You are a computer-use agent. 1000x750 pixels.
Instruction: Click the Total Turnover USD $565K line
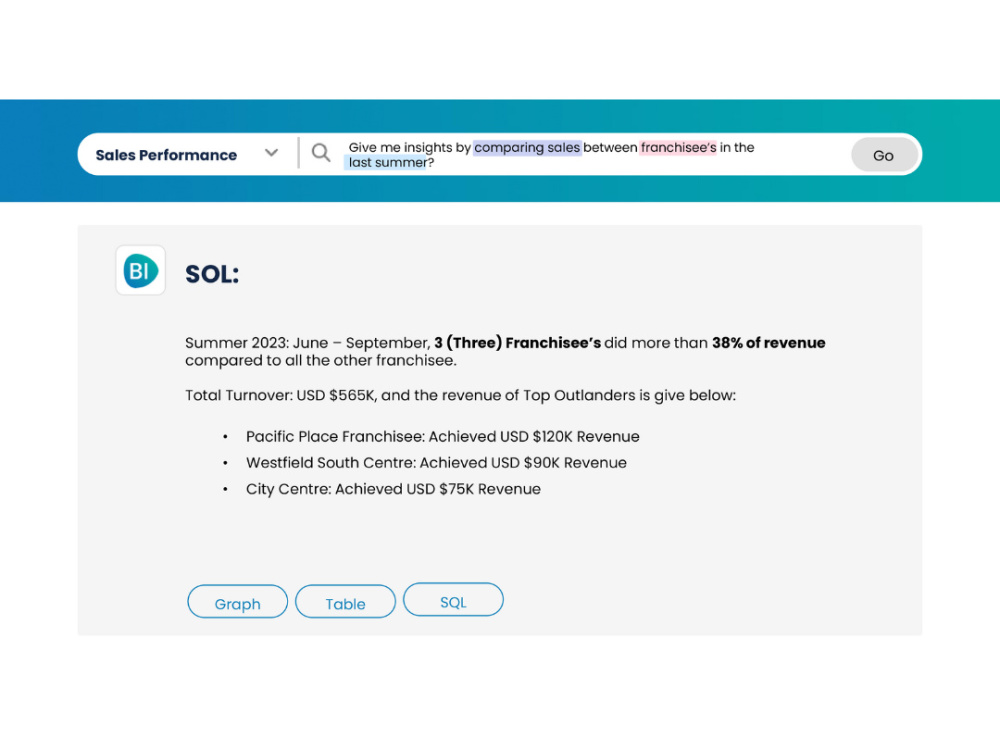click(x=460, y=395)
